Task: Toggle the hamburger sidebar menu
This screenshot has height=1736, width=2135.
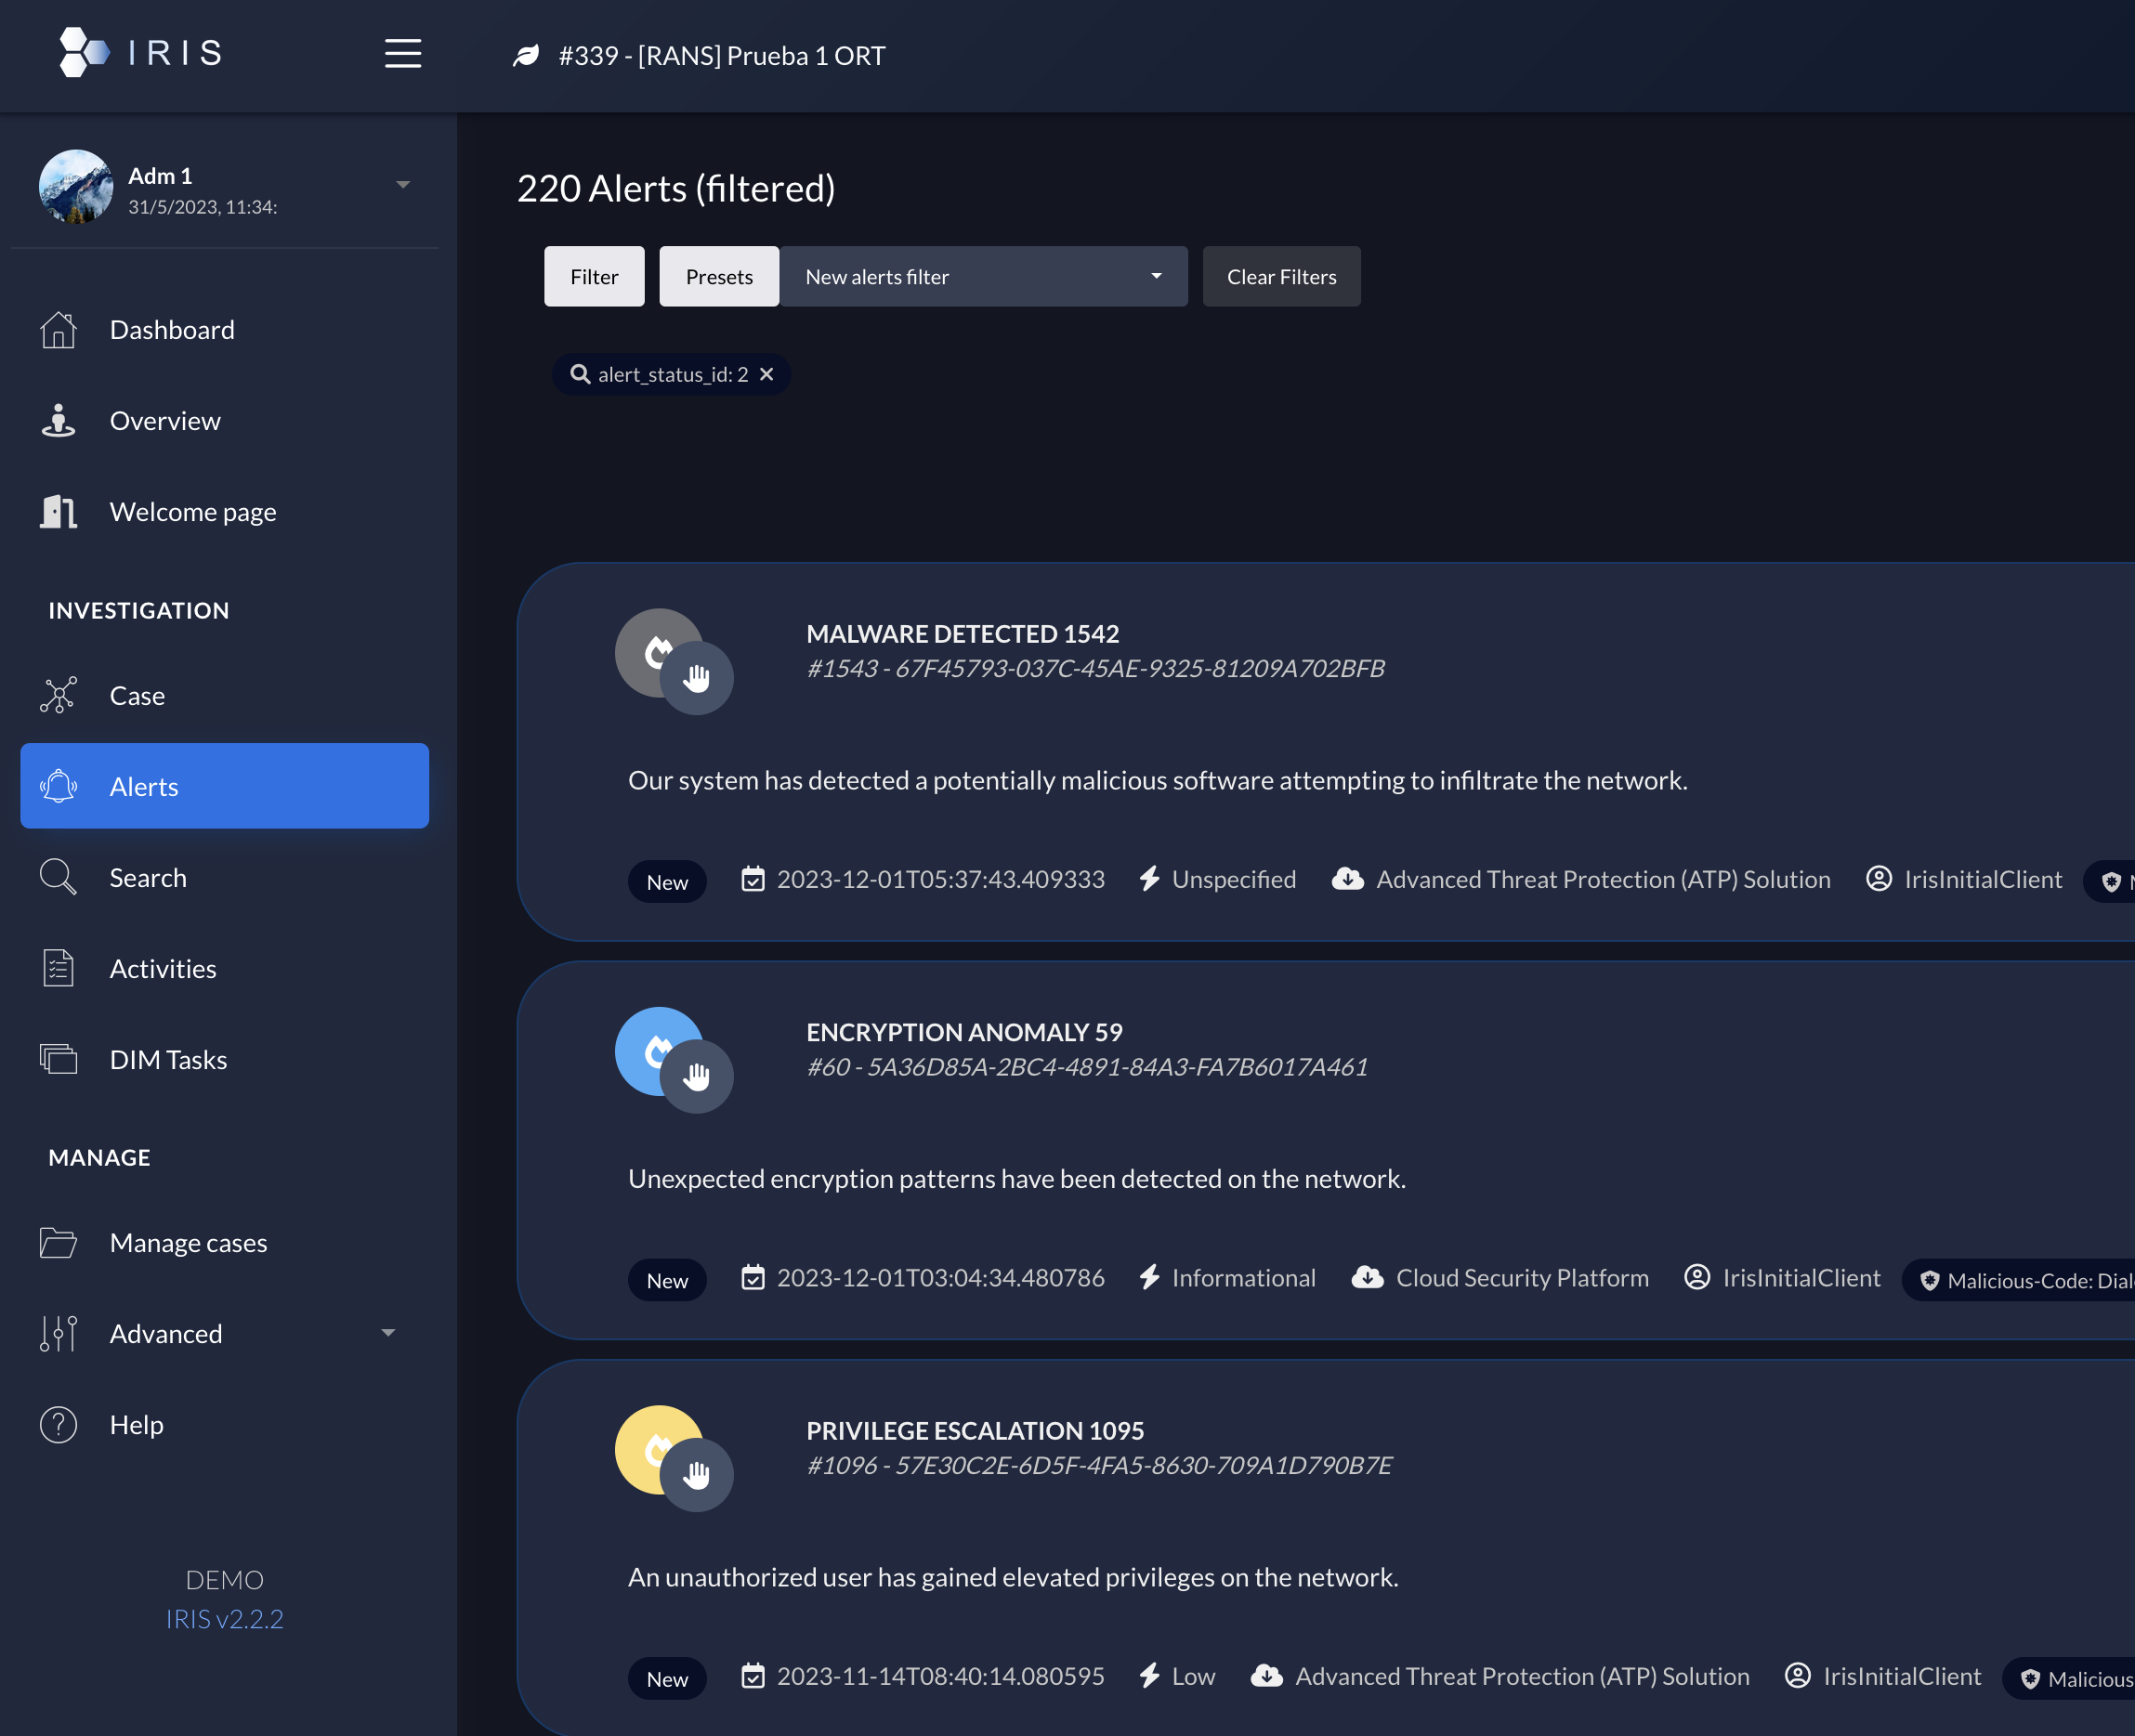Action: [402, 53]
